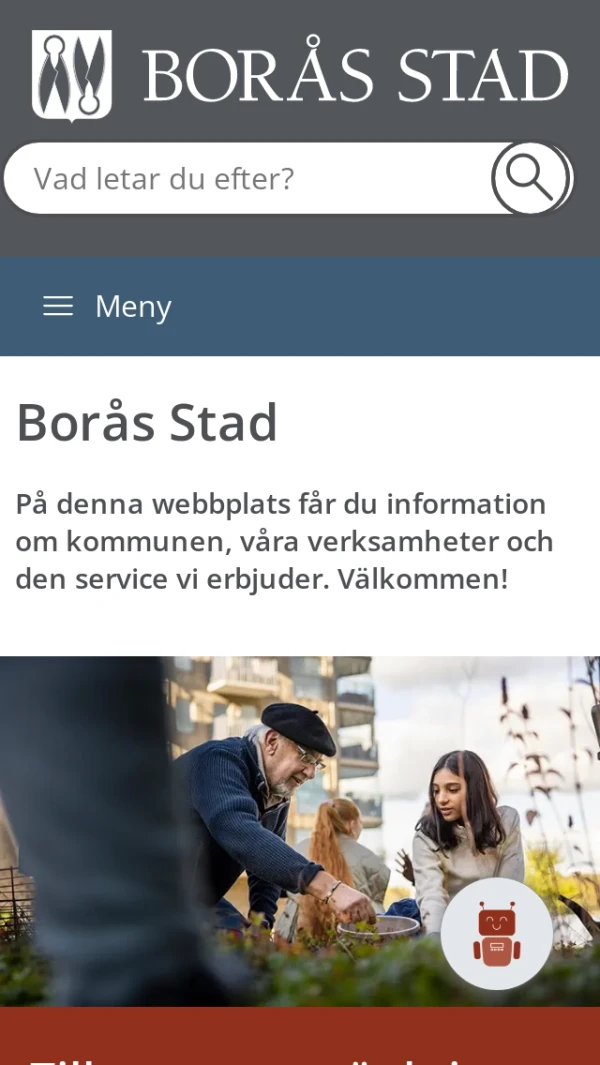Tap the Meny label
This screenshot has height=1065, width=600.
tap(133, 306)
